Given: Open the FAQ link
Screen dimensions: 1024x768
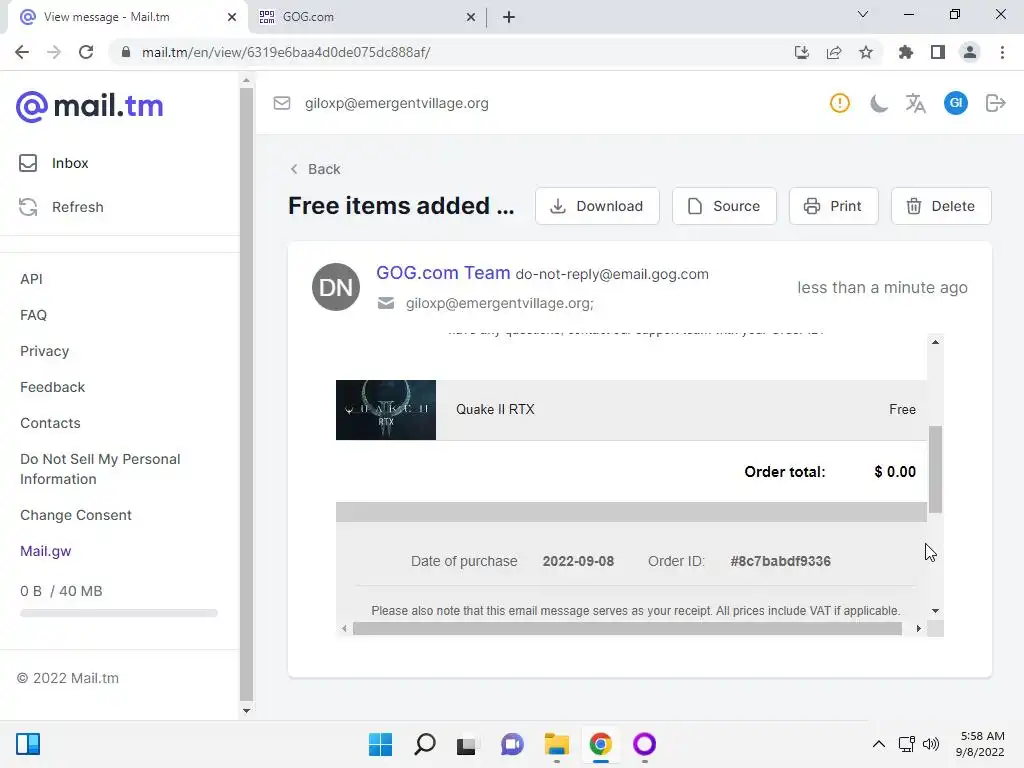Looking at the screenshot, I should point(33,315).
